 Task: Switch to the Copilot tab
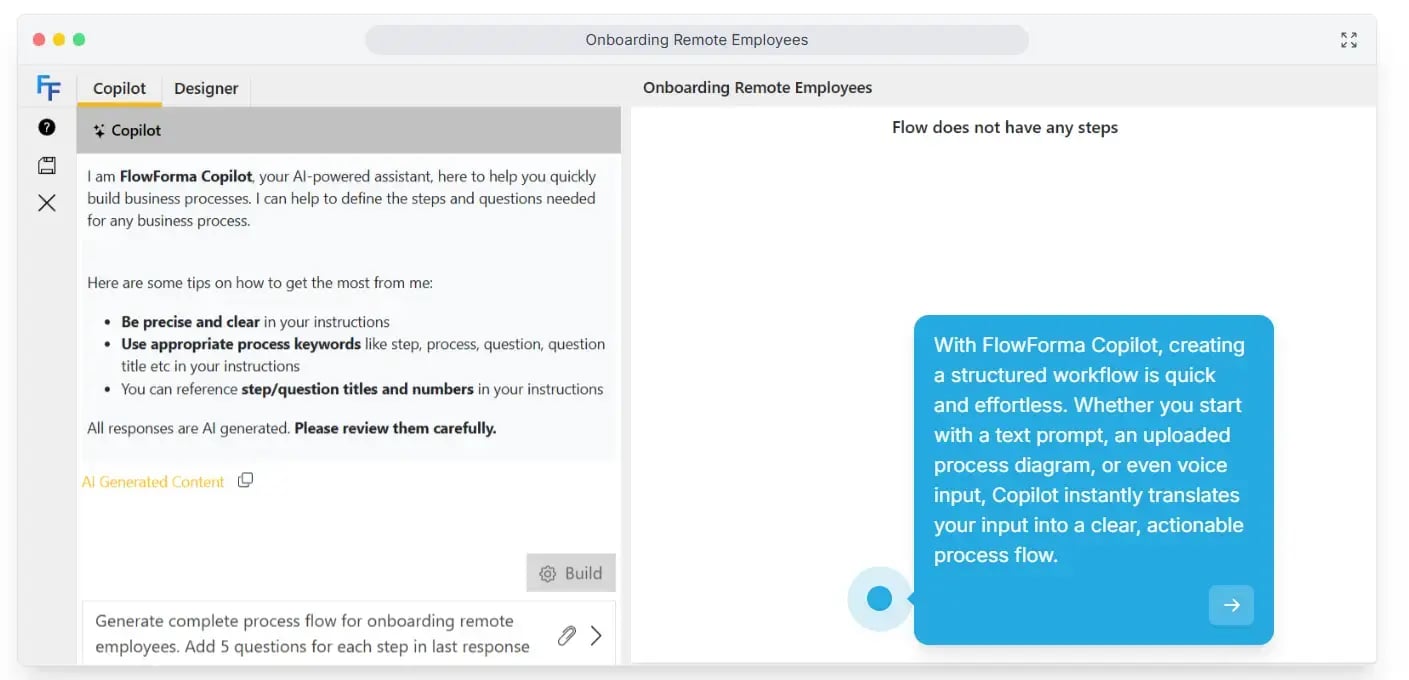(x=119, y=88)
